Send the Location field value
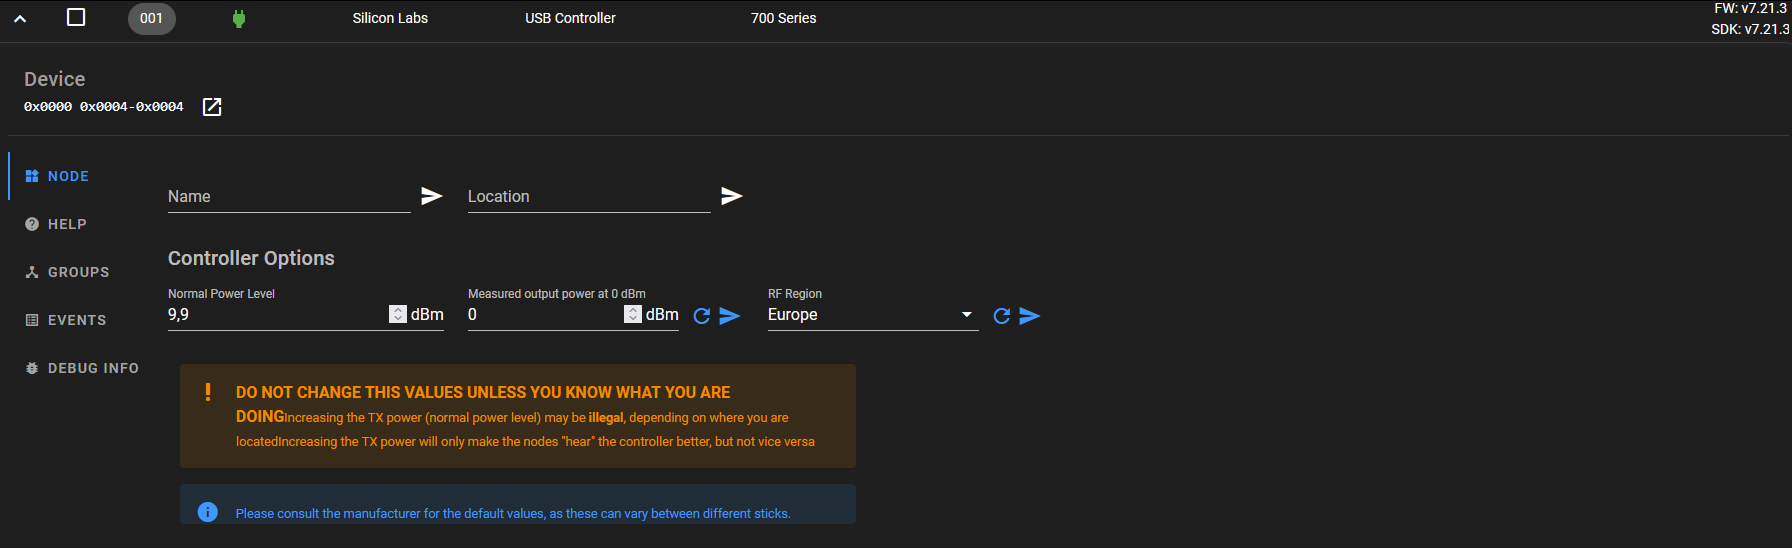Image resolution: width=1792 pixels, height=548 pixels. [x=731, y=196]
